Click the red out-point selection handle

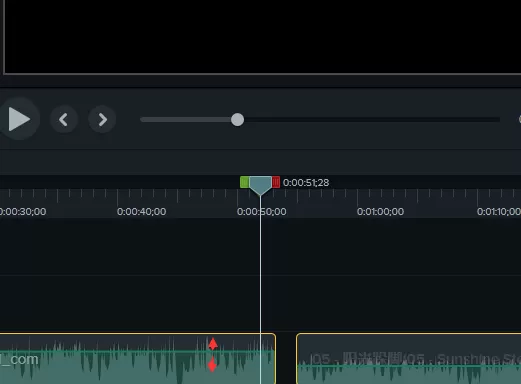pyautogui.click(x=276, y=182)
